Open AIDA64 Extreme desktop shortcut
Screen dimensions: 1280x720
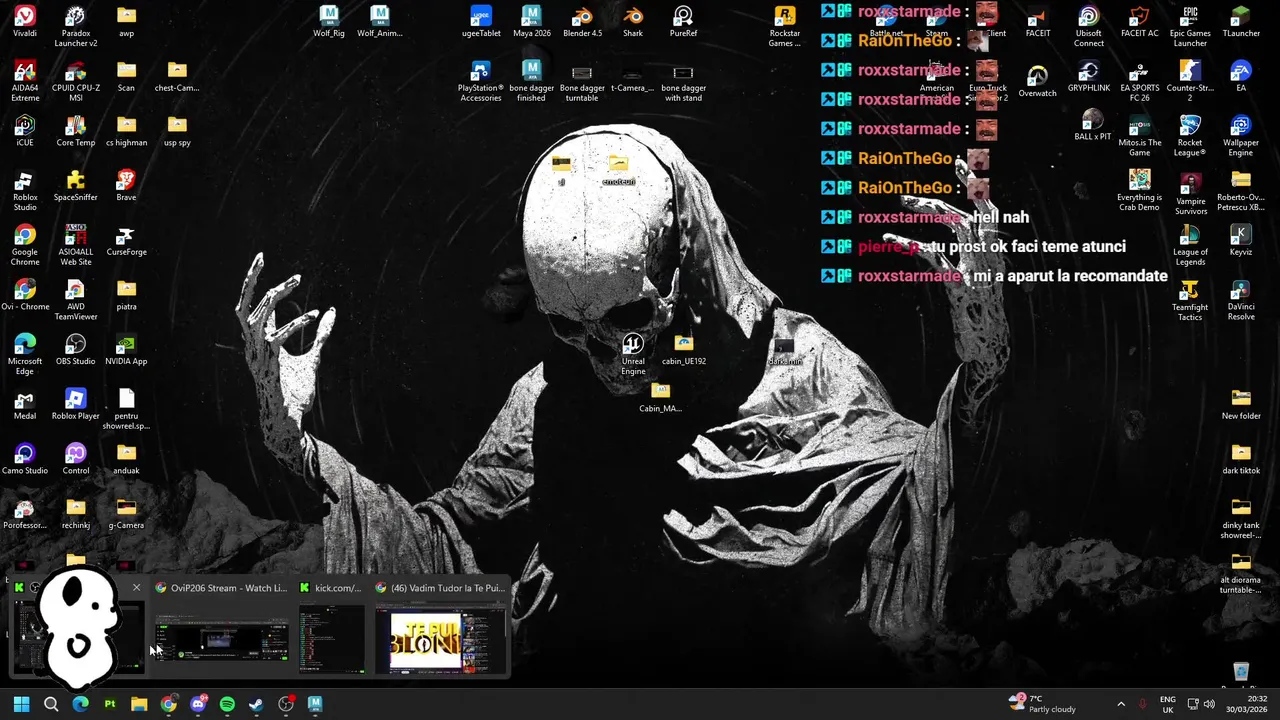(25, 82)
